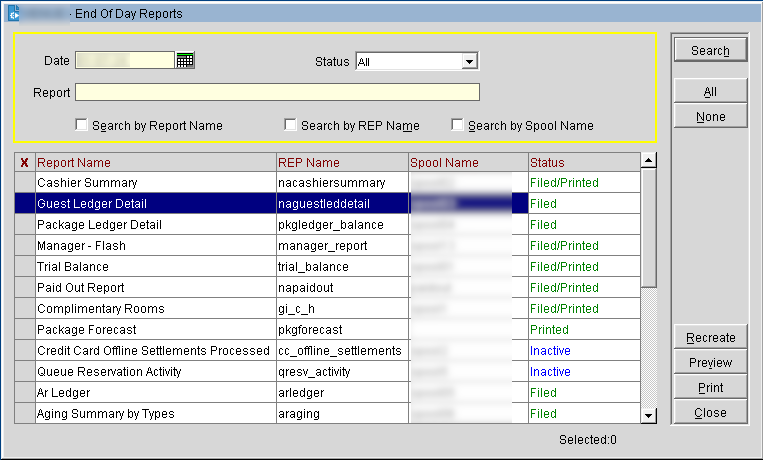The image size is (763, 460).
Task: Click the scrollbar up arrow
Action: (x=648, y=160)
